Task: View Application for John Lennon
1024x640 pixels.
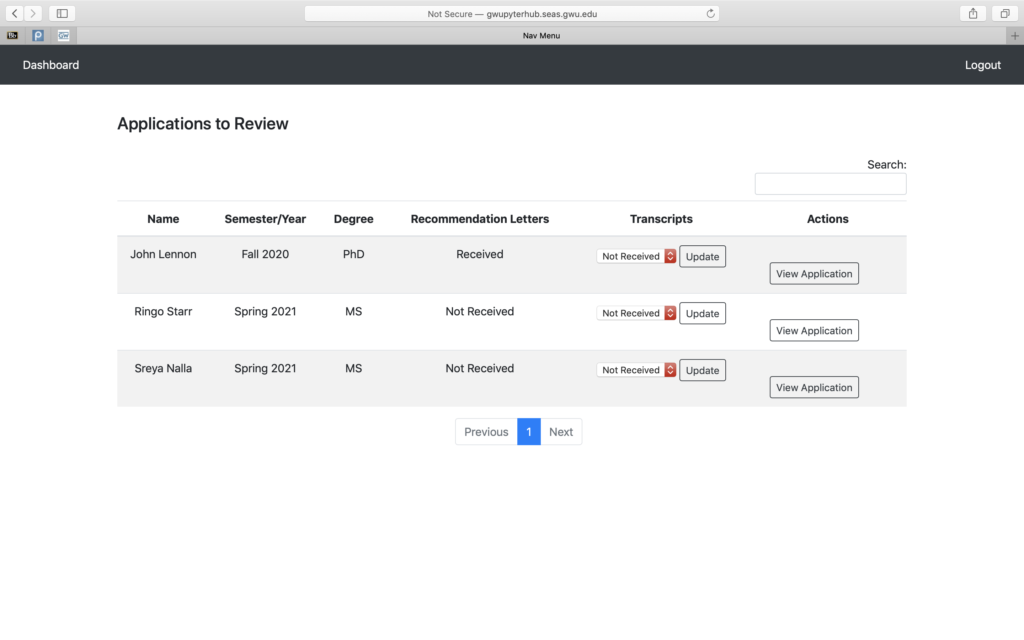Action: (813, 274)
